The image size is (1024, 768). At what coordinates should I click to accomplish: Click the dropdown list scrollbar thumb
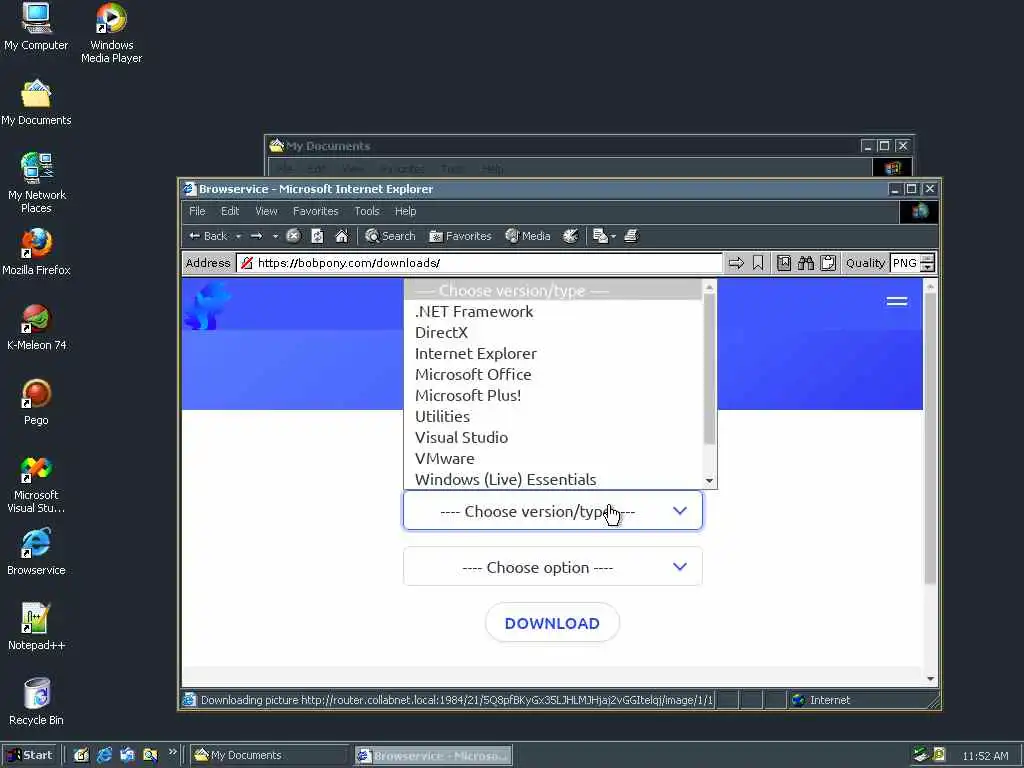tap(709, 369)
